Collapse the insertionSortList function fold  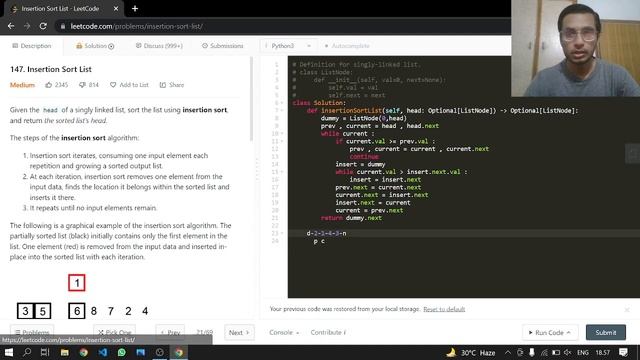click(282, 111)
